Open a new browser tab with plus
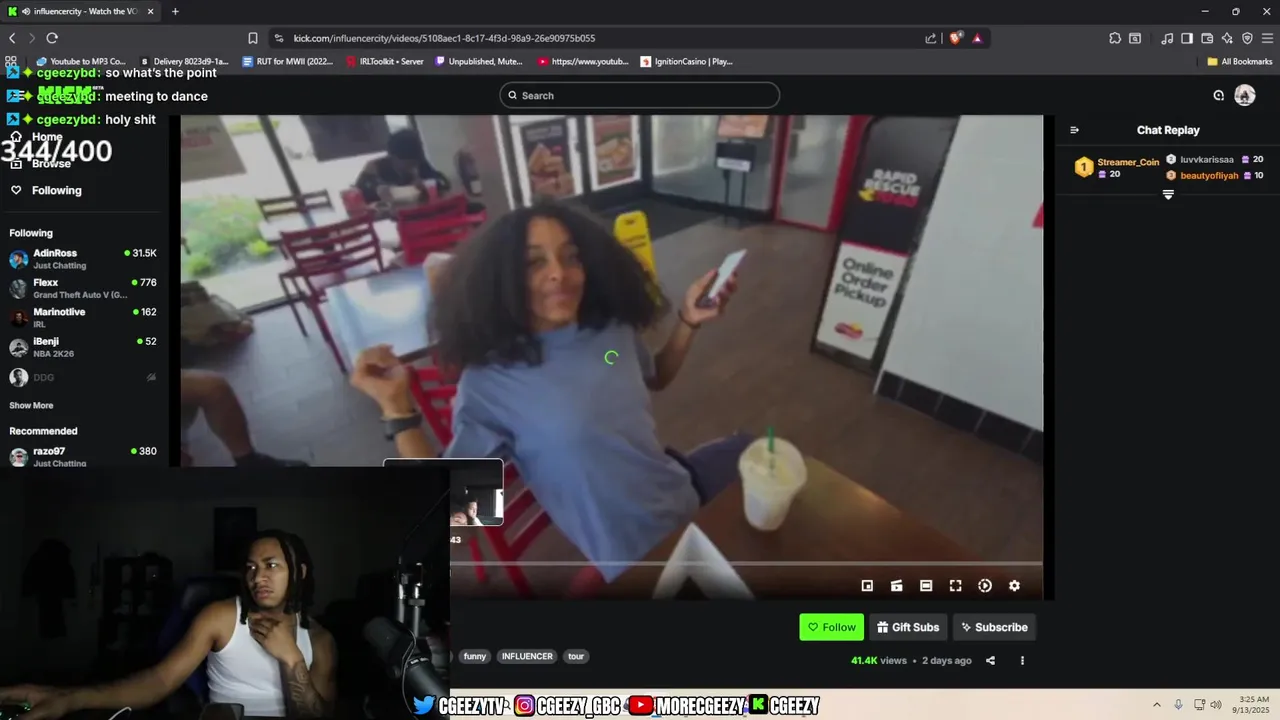The image size is (1280, 720). point(175,11)
